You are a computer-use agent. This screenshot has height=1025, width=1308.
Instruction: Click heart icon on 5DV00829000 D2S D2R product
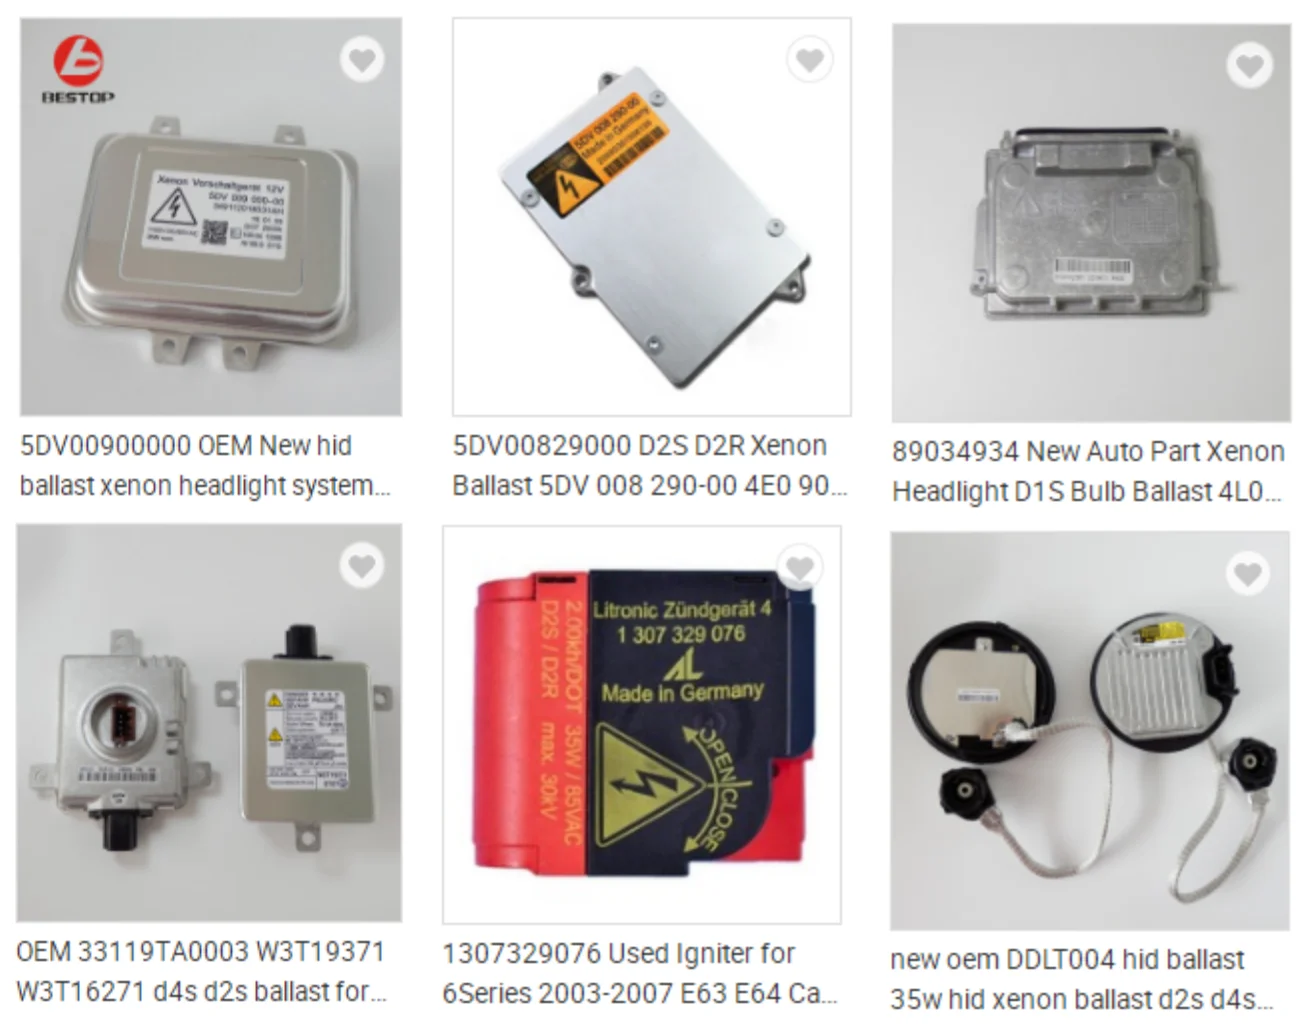pos(810,60)
